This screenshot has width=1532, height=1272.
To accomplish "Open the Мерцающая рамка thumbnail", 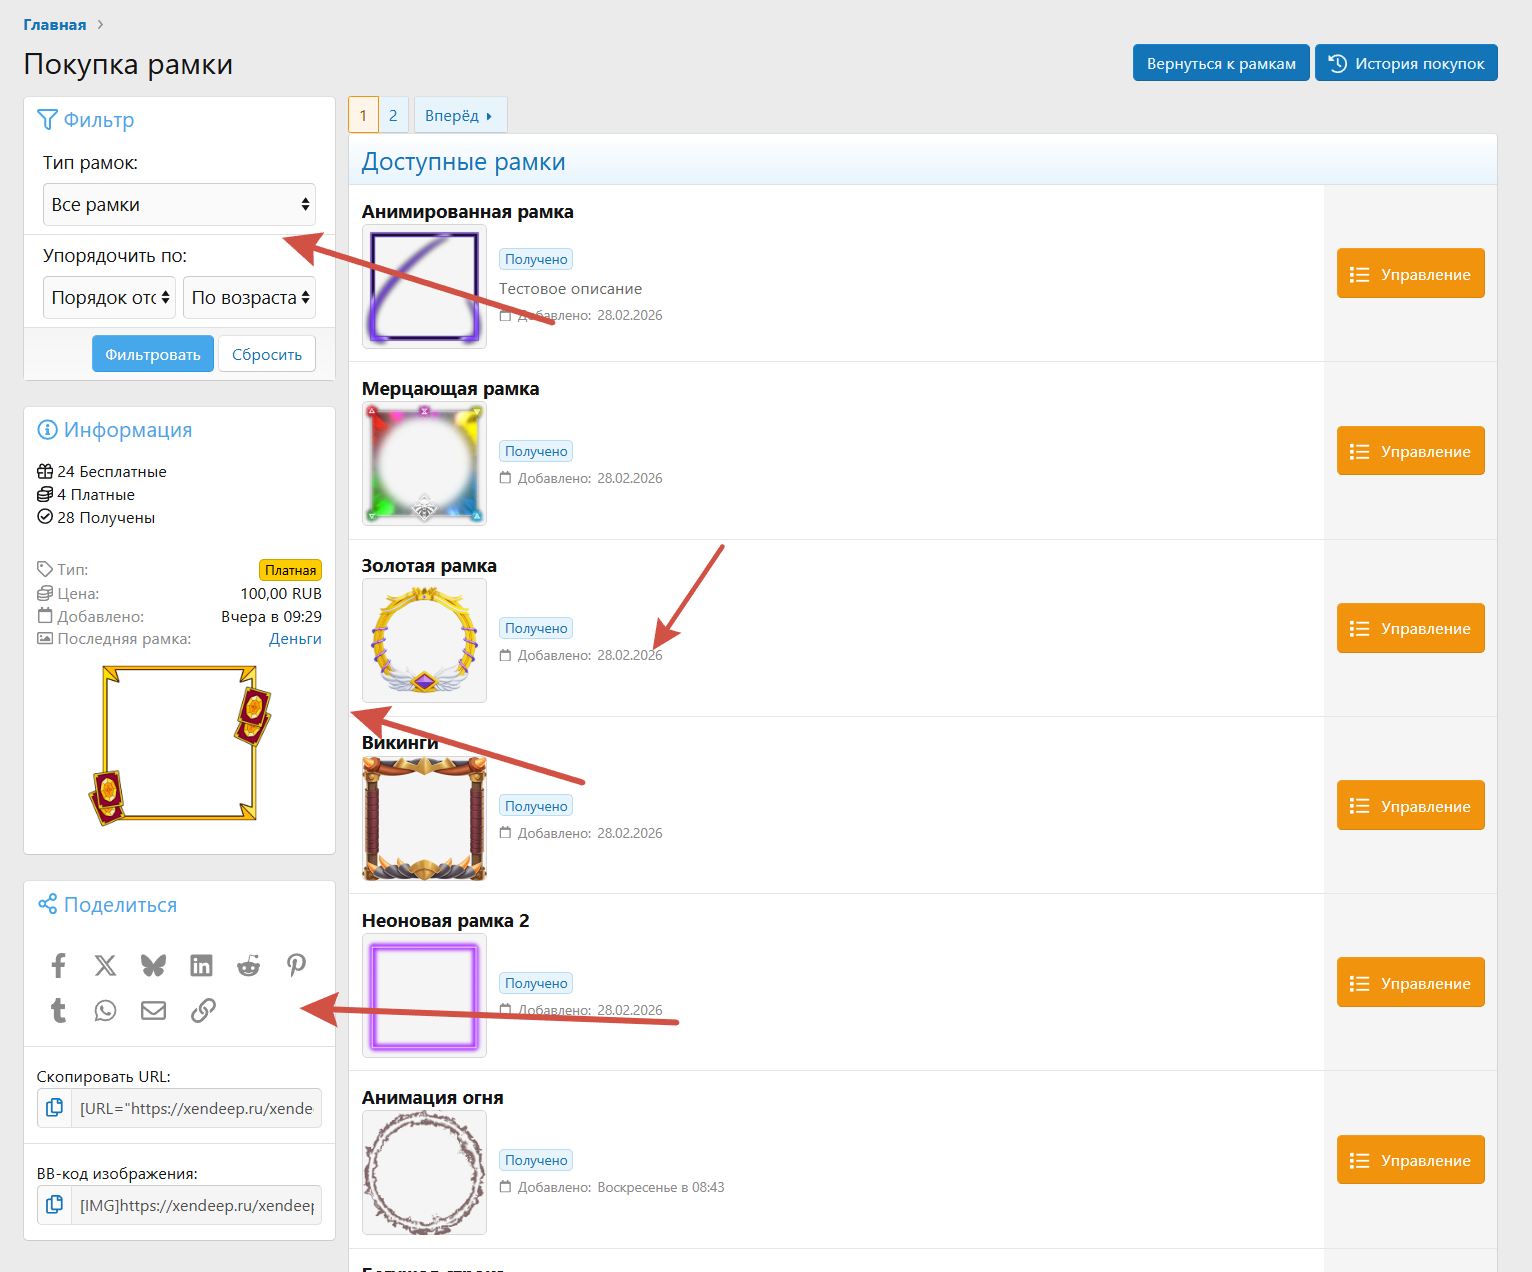I will (x=424, y=464).
